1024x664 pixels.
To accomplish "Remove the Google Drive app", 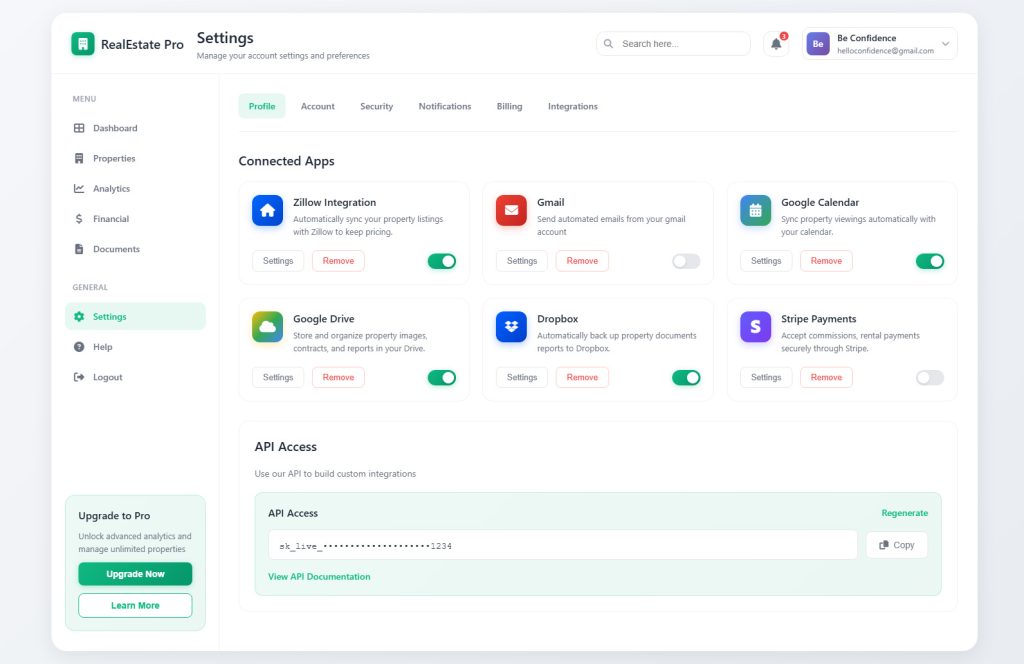I will [338, 377].
